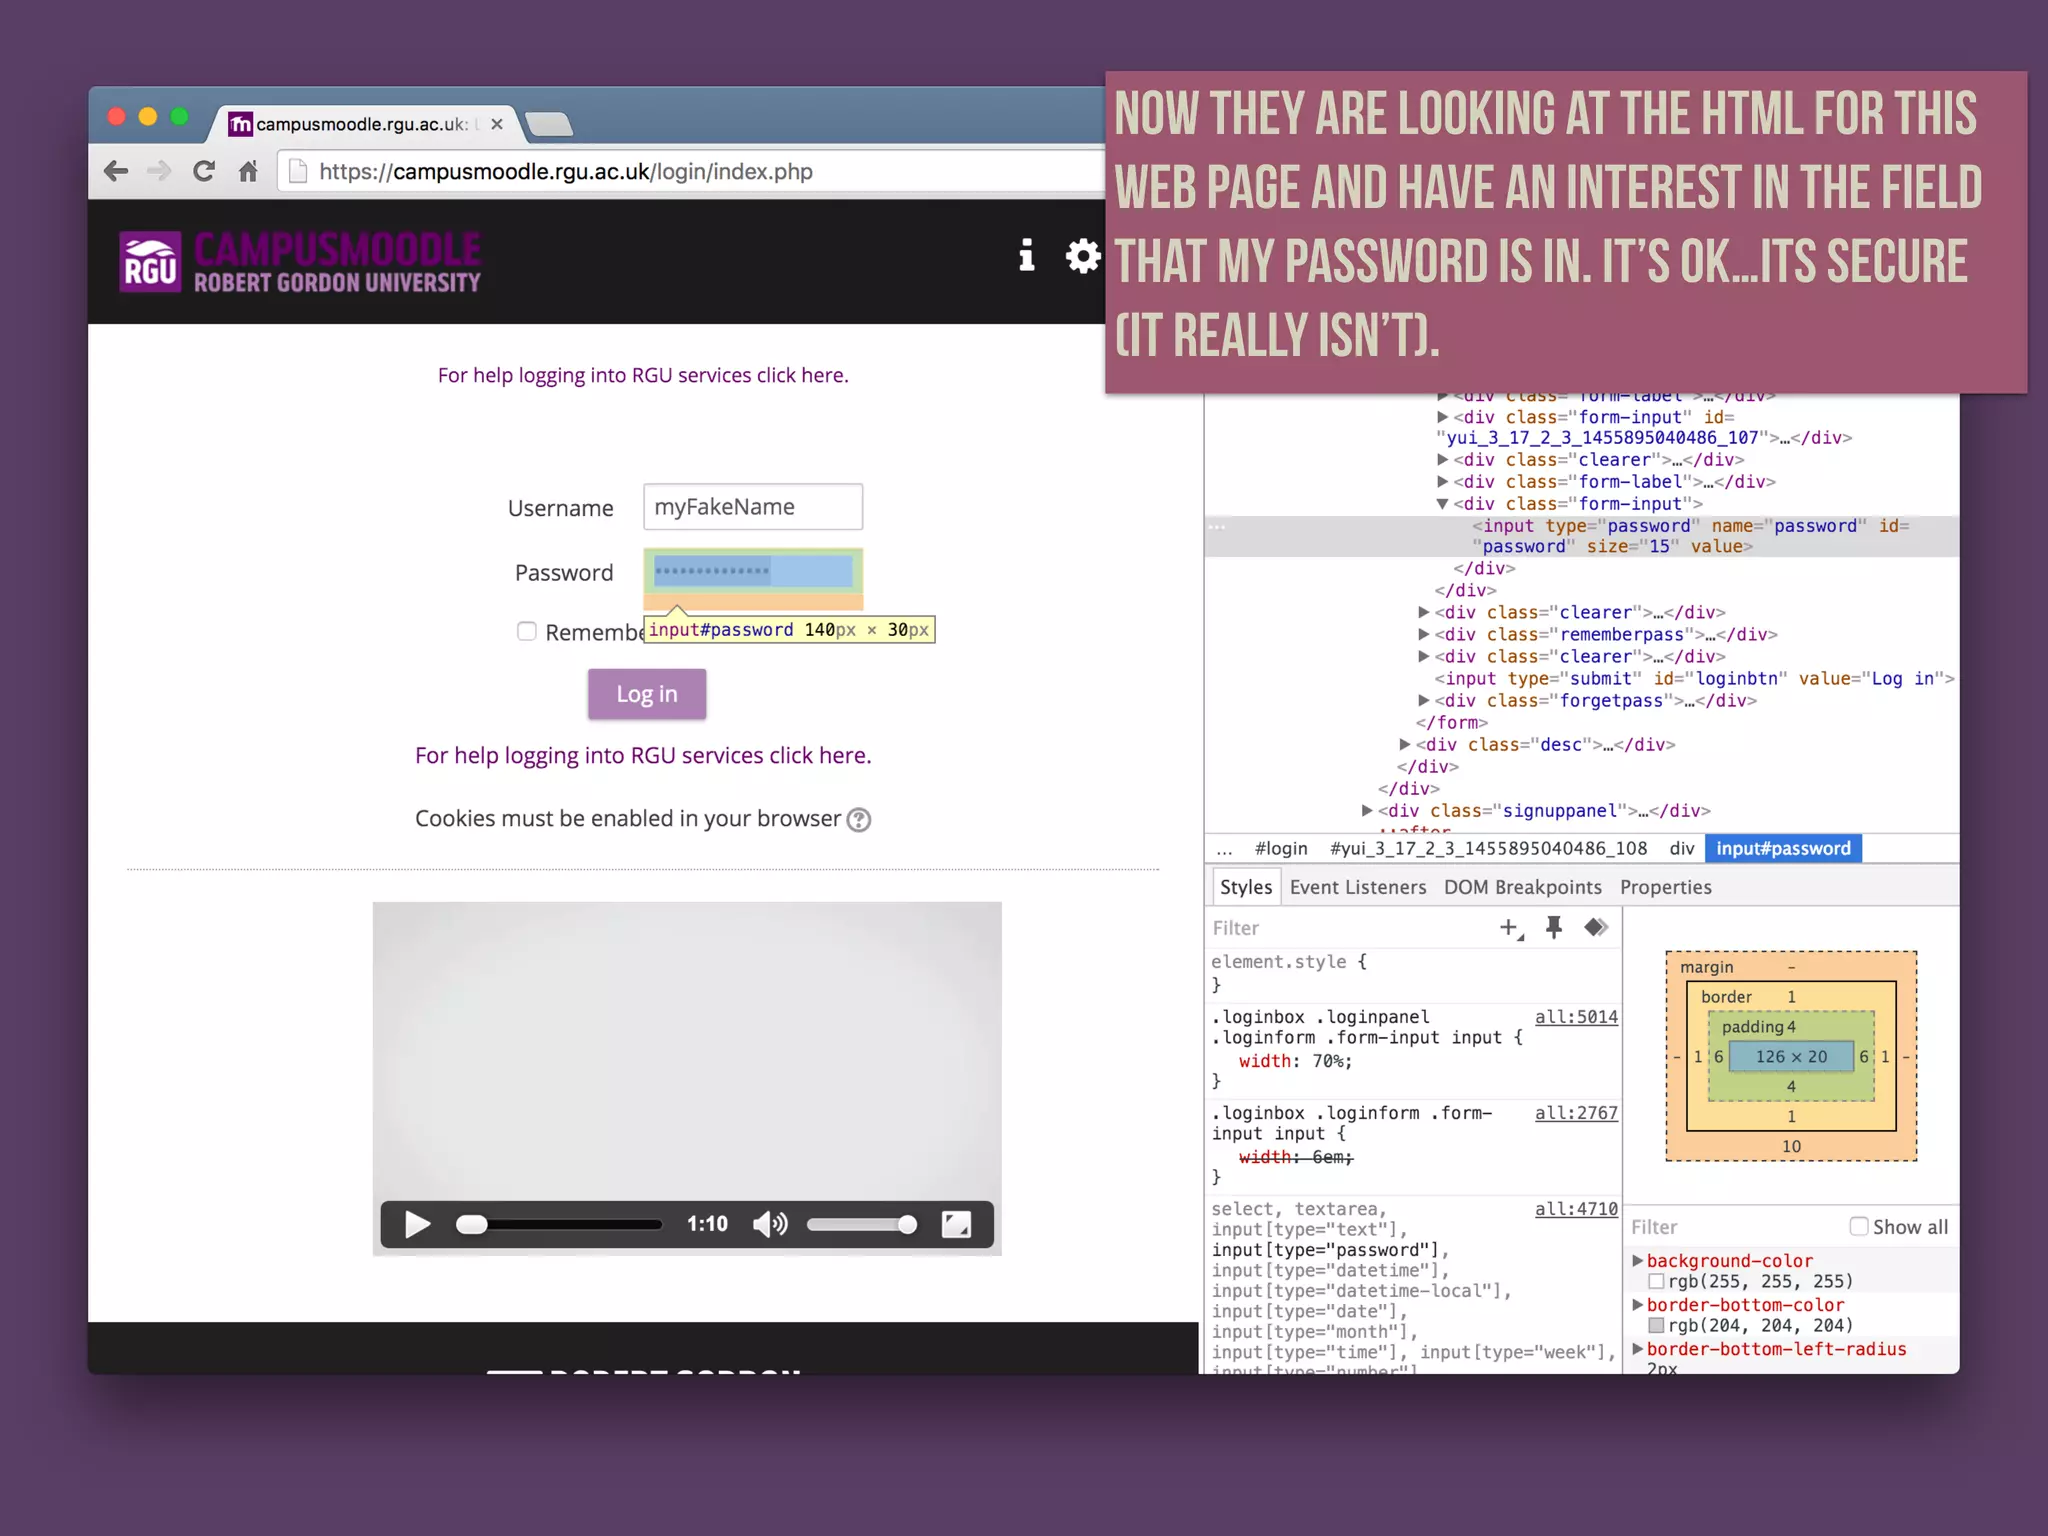
Task: Toggle element state pin icon
Action: (x=1553, y=928)
